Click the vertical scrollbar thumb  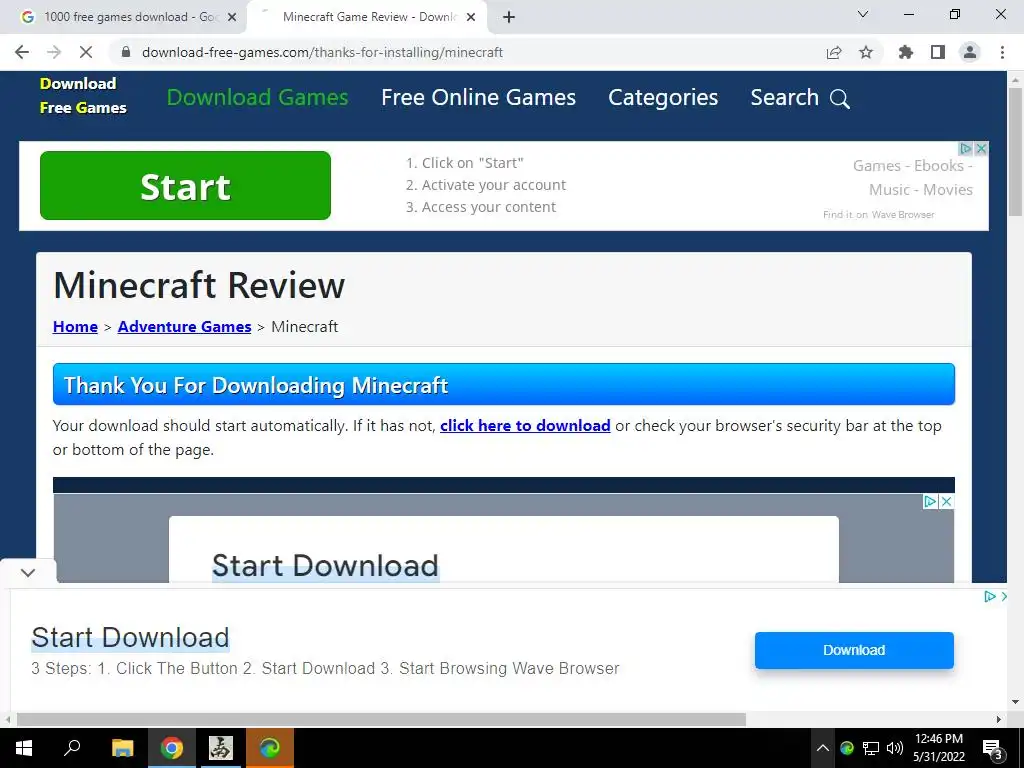tap(1015, 152)
